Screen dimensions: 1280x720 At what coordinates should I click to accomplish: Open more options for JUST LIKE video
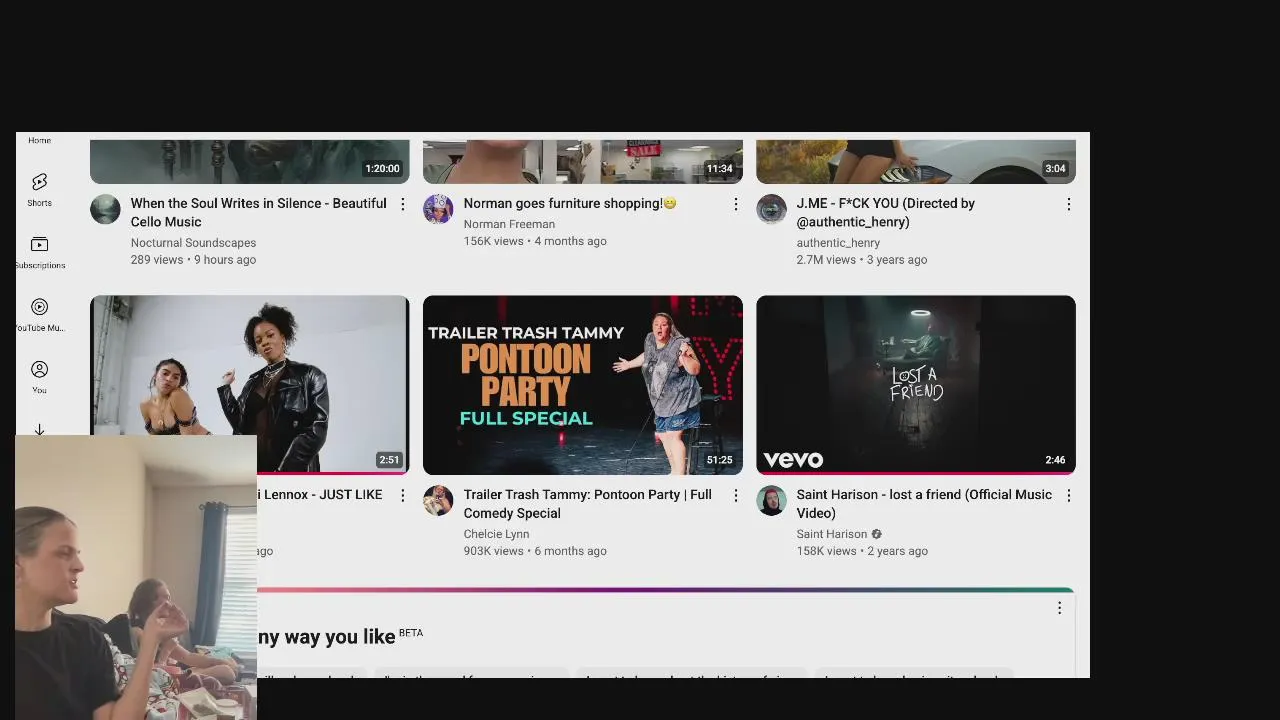403,495
